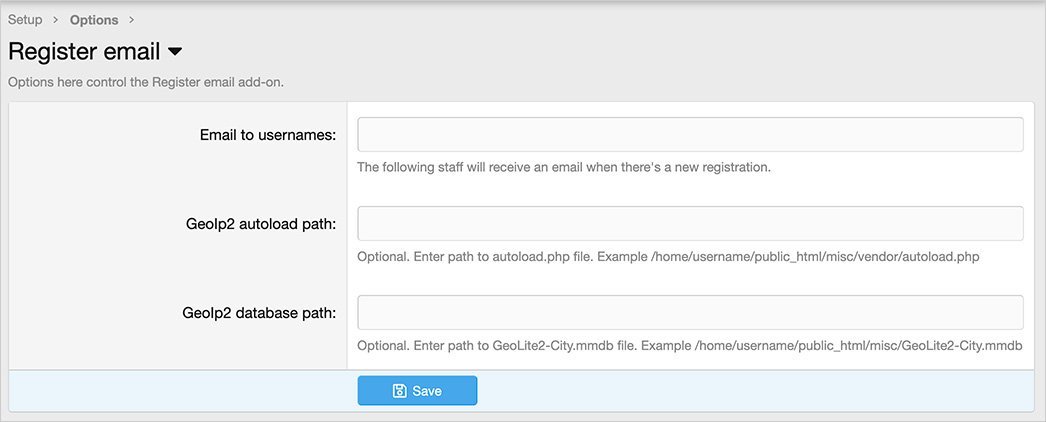Viewport: 1046px width, 422px height.
Task: Focus the GeoIp2 autoload path field
Action: click(x=690, y=223)
